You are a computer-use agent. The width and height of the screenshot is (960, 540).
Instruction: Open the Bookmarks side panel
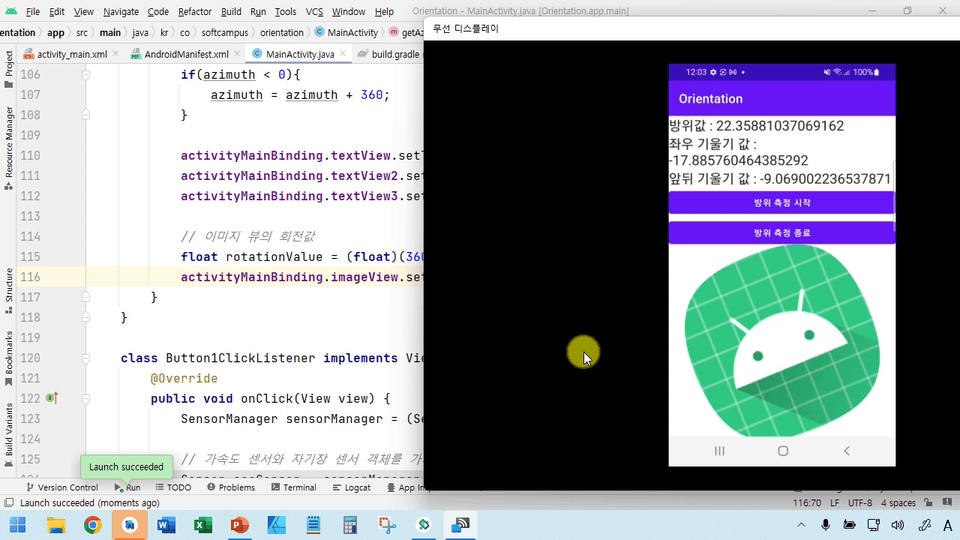pos(9,358)
